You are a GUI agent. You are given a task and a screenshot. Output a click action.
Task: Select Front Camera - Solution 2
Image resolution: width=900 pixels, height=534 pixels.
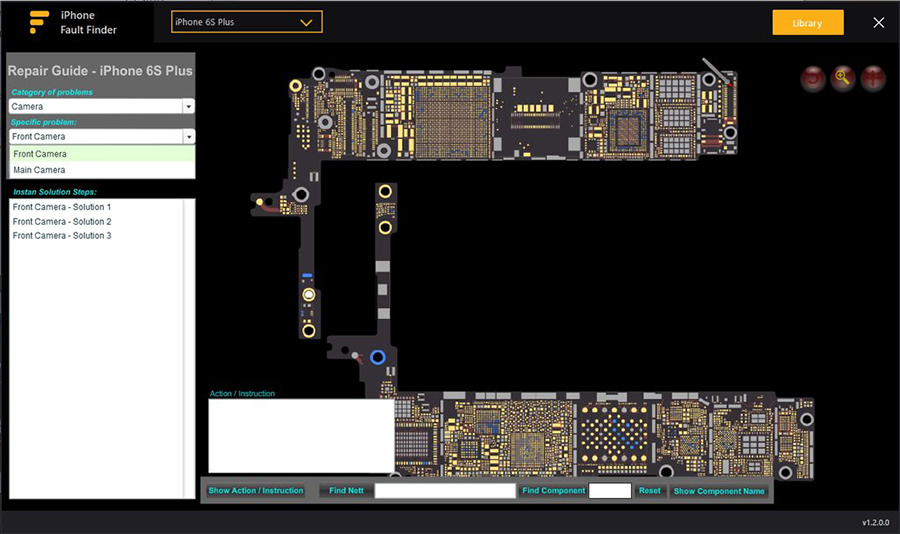click(x=62, y=222)
